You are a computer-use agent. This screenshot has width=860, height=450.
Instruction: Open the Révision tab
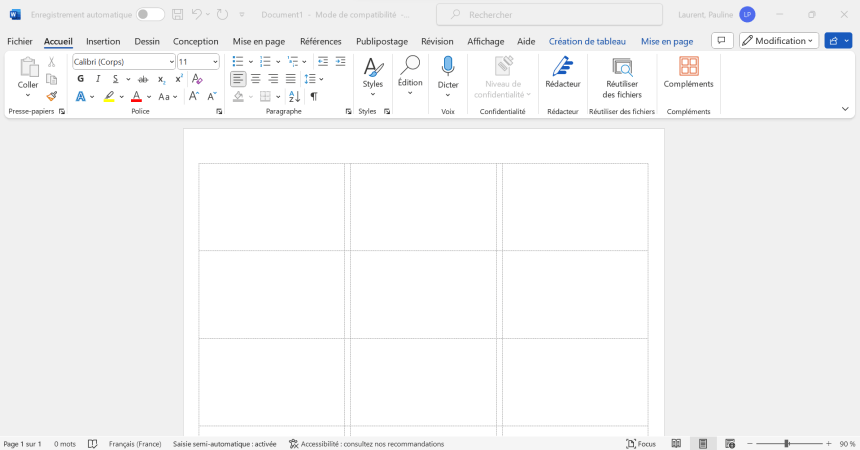tap(437, 41)
